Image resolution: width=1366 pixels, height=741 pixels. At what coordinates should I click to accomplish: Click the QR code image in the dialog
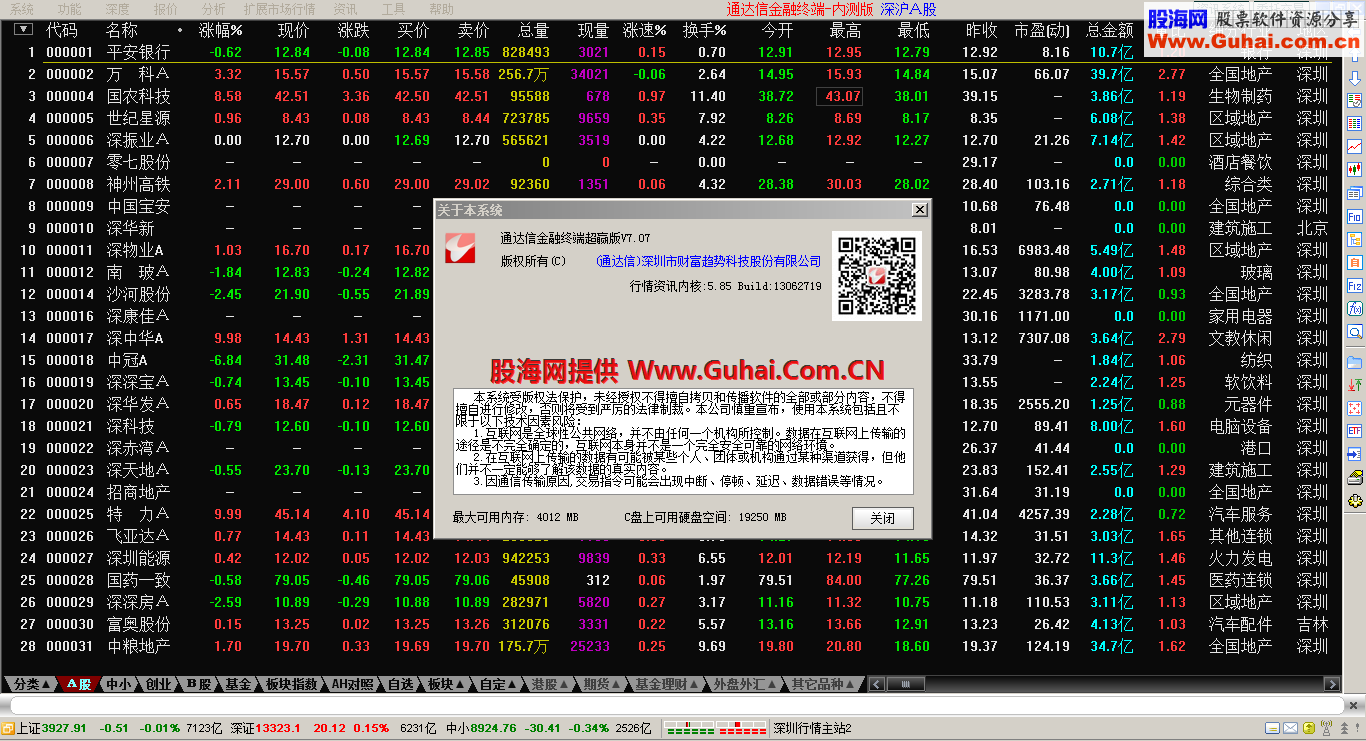pos(876,275)
